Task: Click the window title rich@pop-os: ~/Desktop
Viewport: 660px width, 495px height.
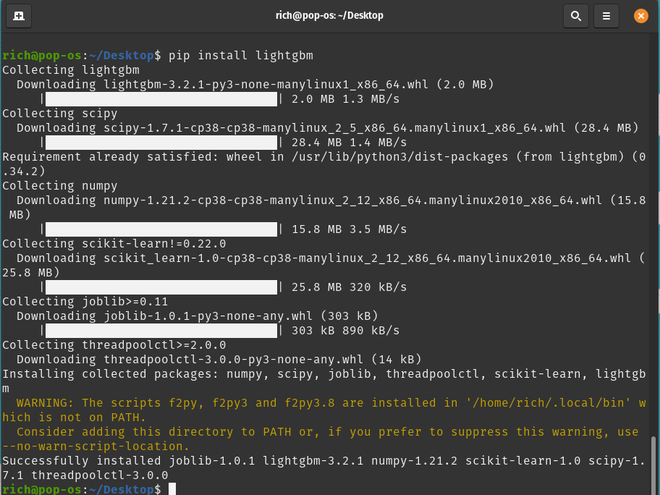Action: (x=329, y=16)
